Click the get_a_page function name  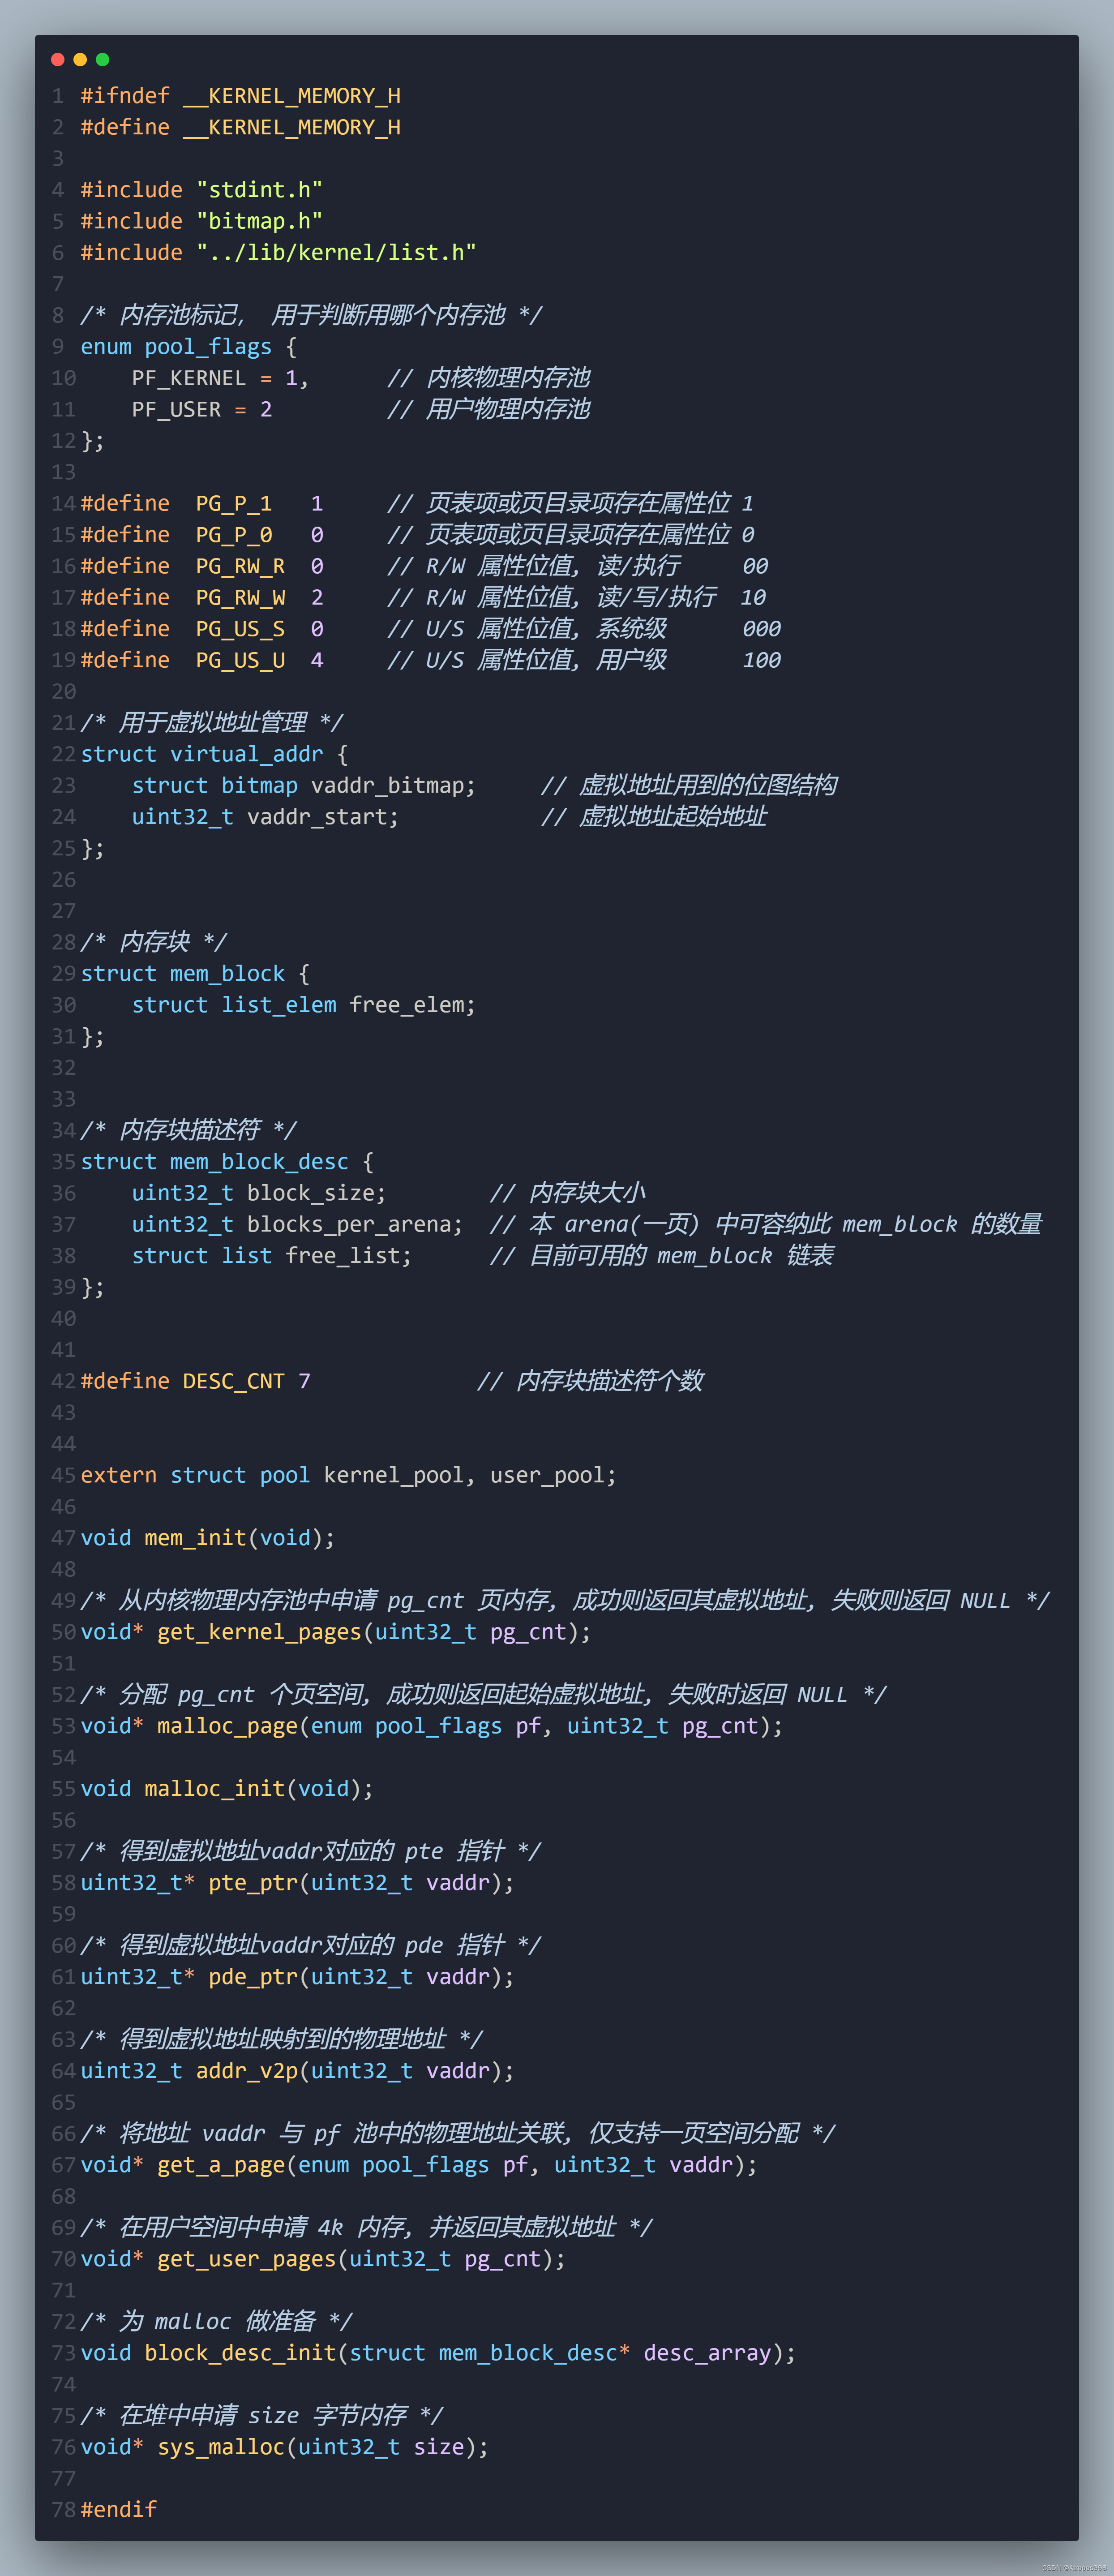[x=221, y=2165]
